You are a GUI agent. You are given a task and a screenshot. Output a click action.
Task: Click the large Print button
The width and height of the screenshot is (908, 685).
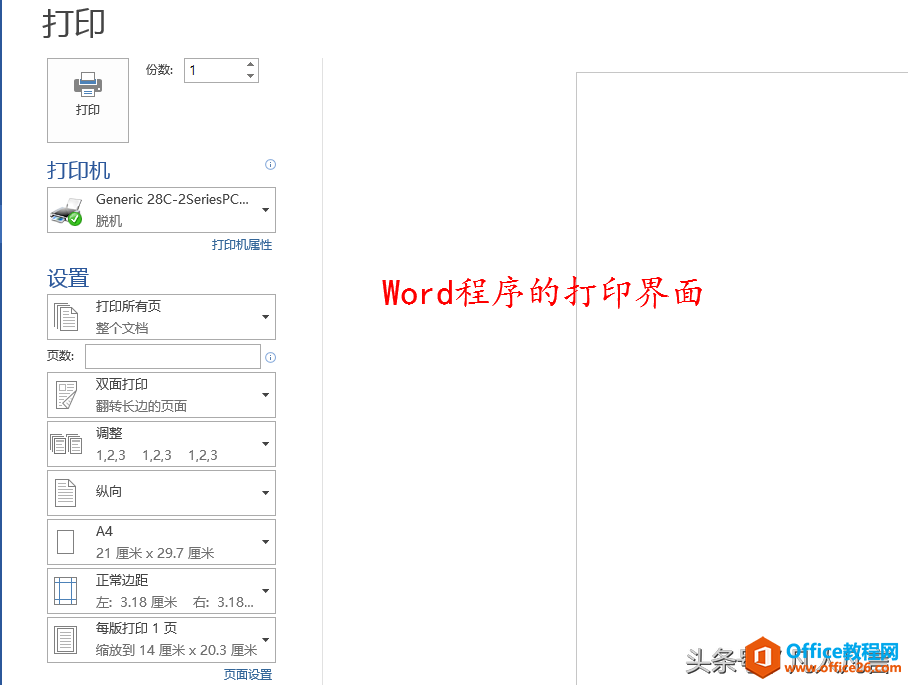[88, 100]
